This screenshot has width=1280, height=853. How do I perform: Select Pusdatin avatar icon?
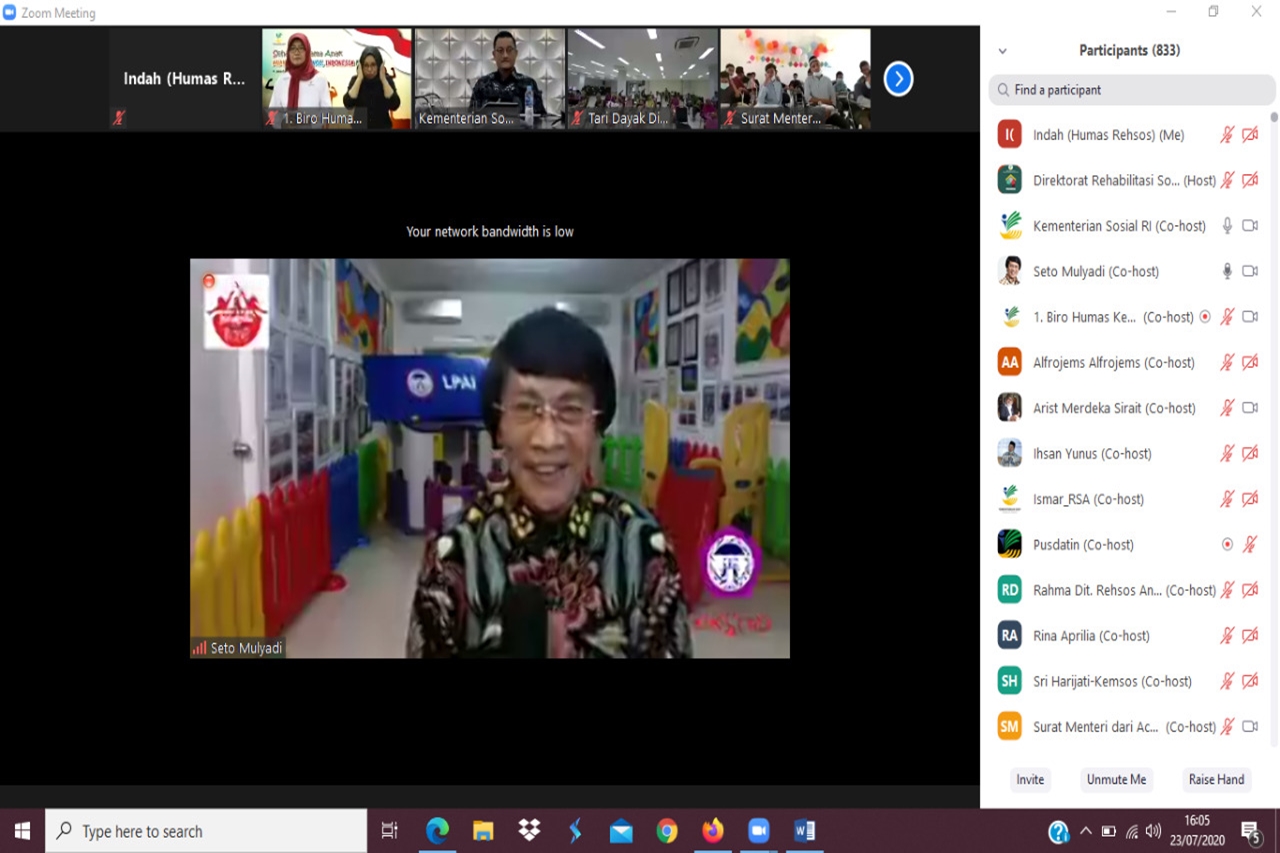tap(1010, 544)
